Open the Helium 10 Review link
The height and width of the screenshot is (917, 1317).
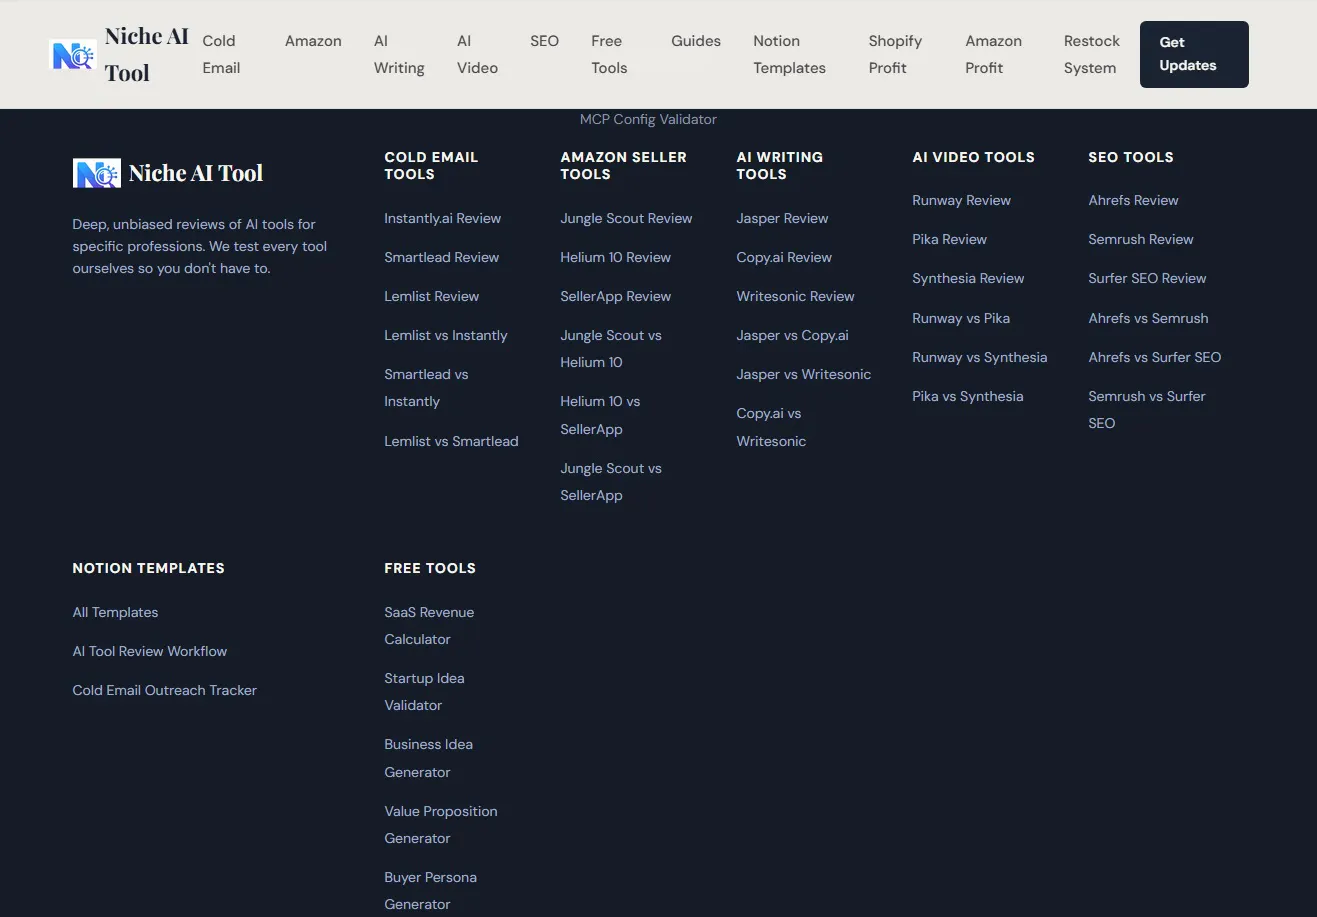point(615,257)
